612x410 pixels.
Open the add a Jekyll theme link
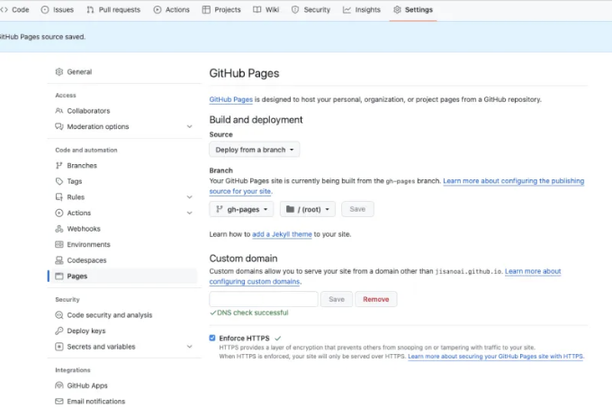282,234
